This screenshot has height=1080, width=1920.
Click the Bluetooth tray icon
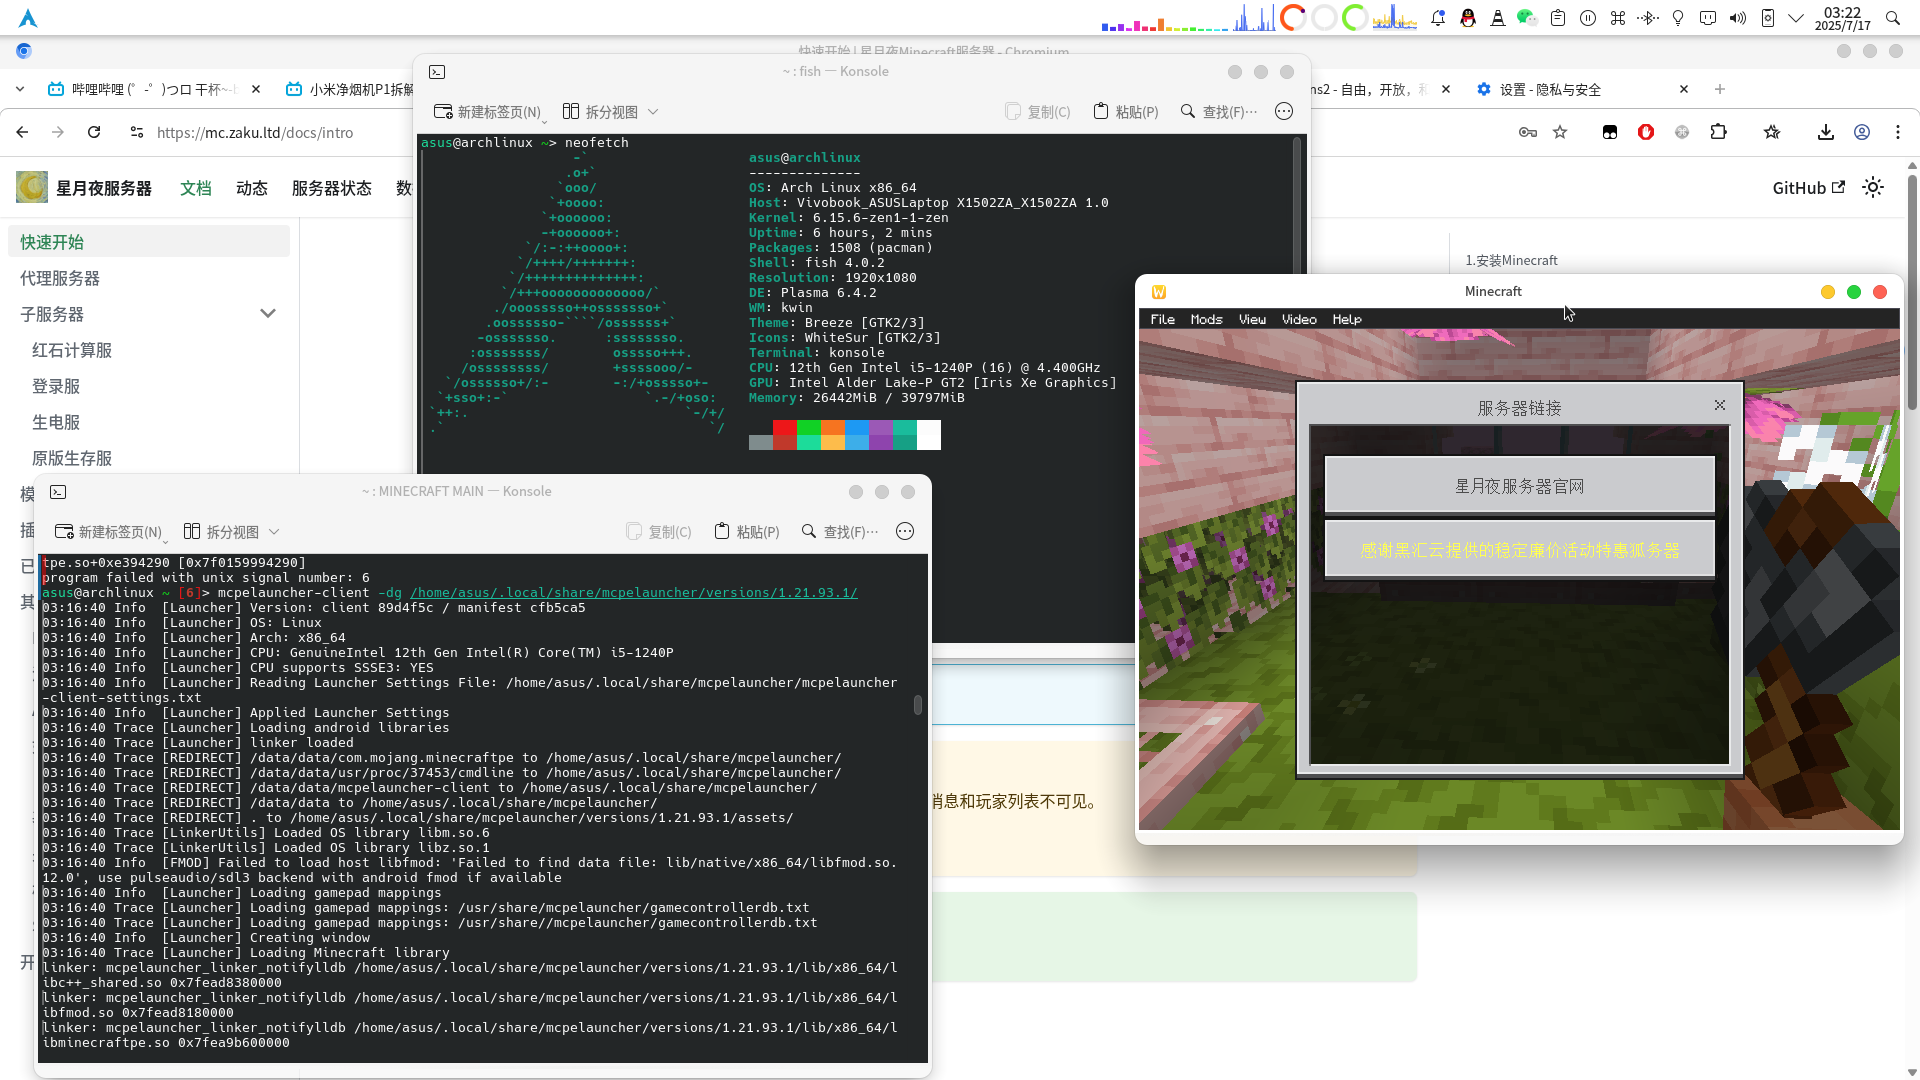pos(1649,18)
